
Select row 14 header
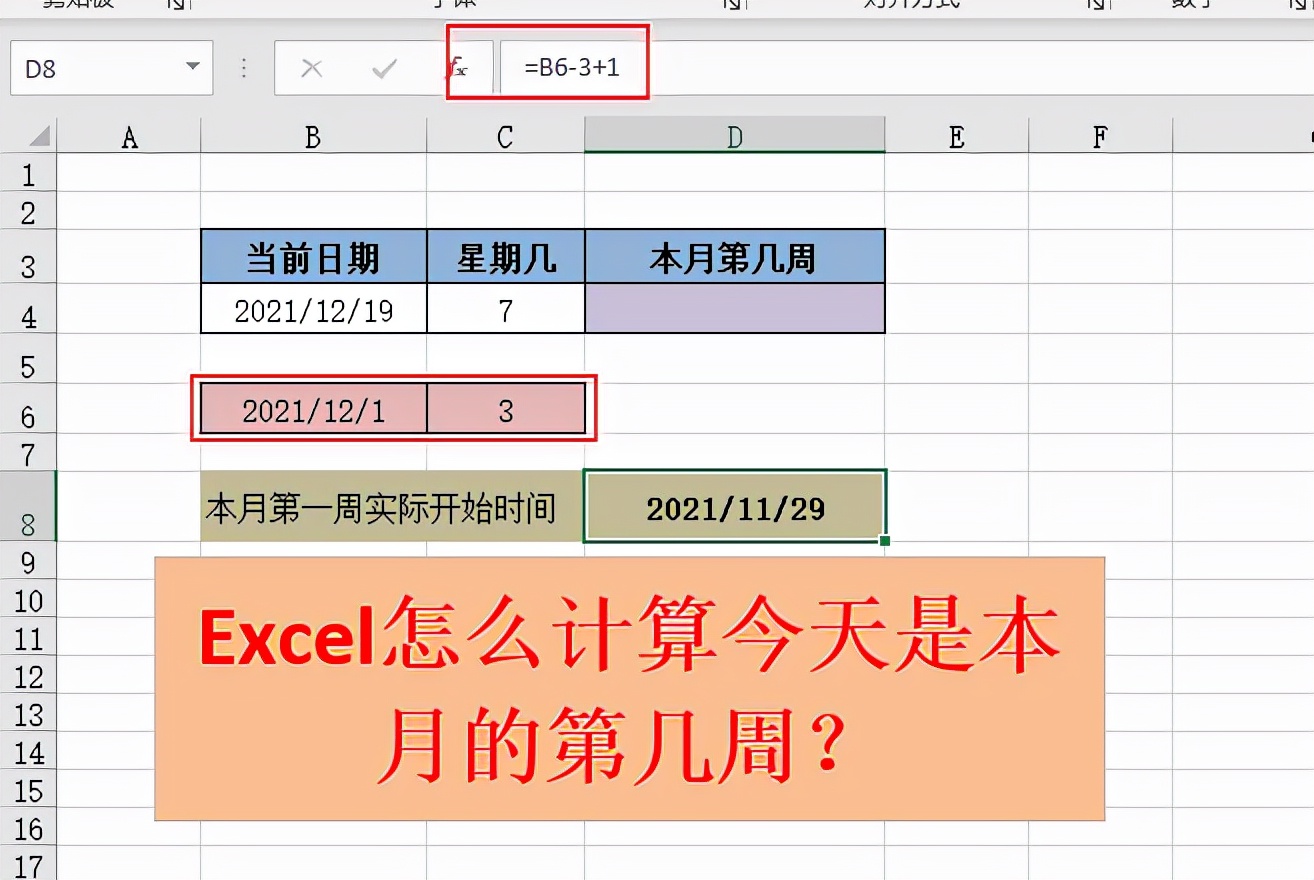tap(28, 752)
